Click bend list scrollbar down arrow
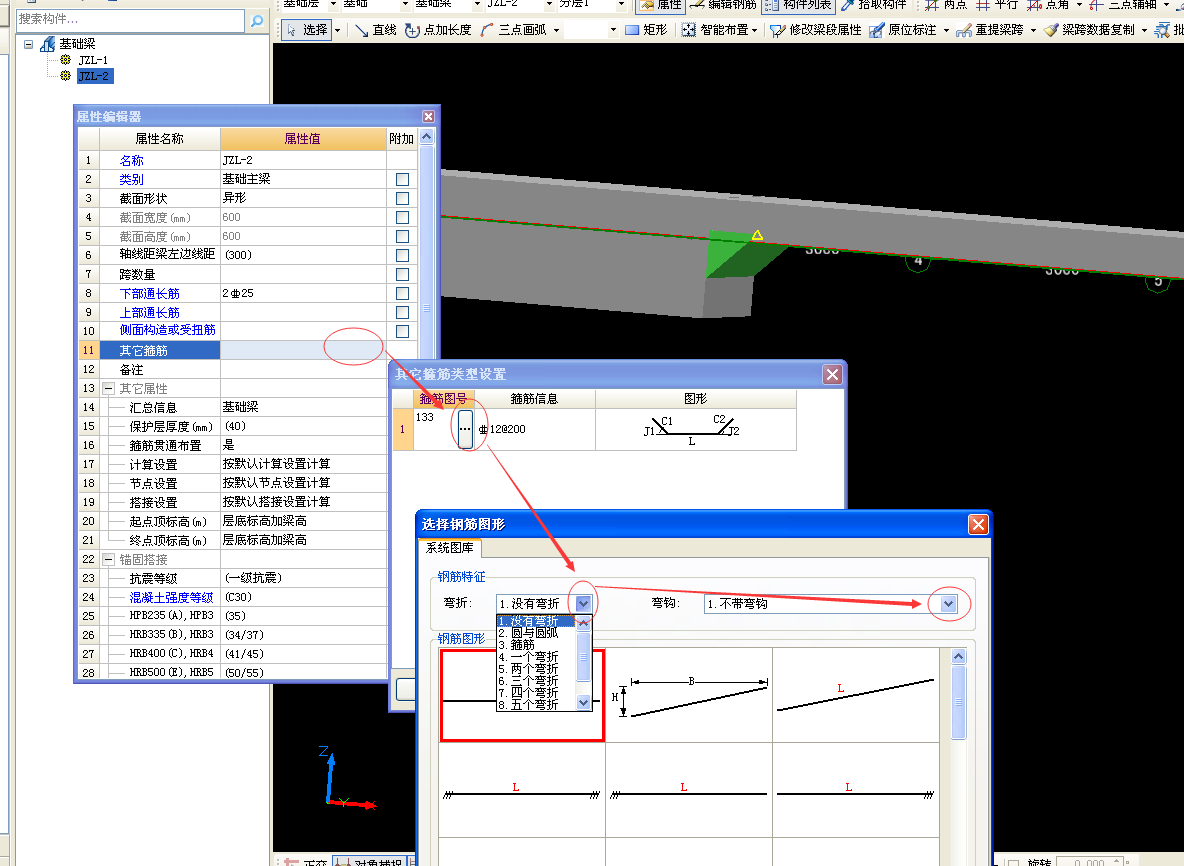The height and width of the screenshot is (866, 1184). [x=583, y=703]
